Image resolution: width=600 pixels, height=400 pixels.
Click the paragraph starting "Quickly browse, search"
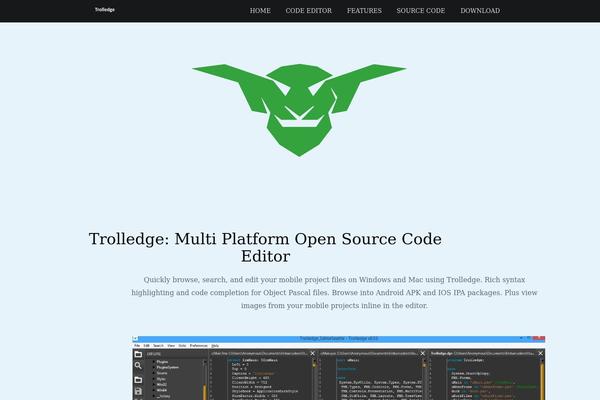click(x=334, y=292)
